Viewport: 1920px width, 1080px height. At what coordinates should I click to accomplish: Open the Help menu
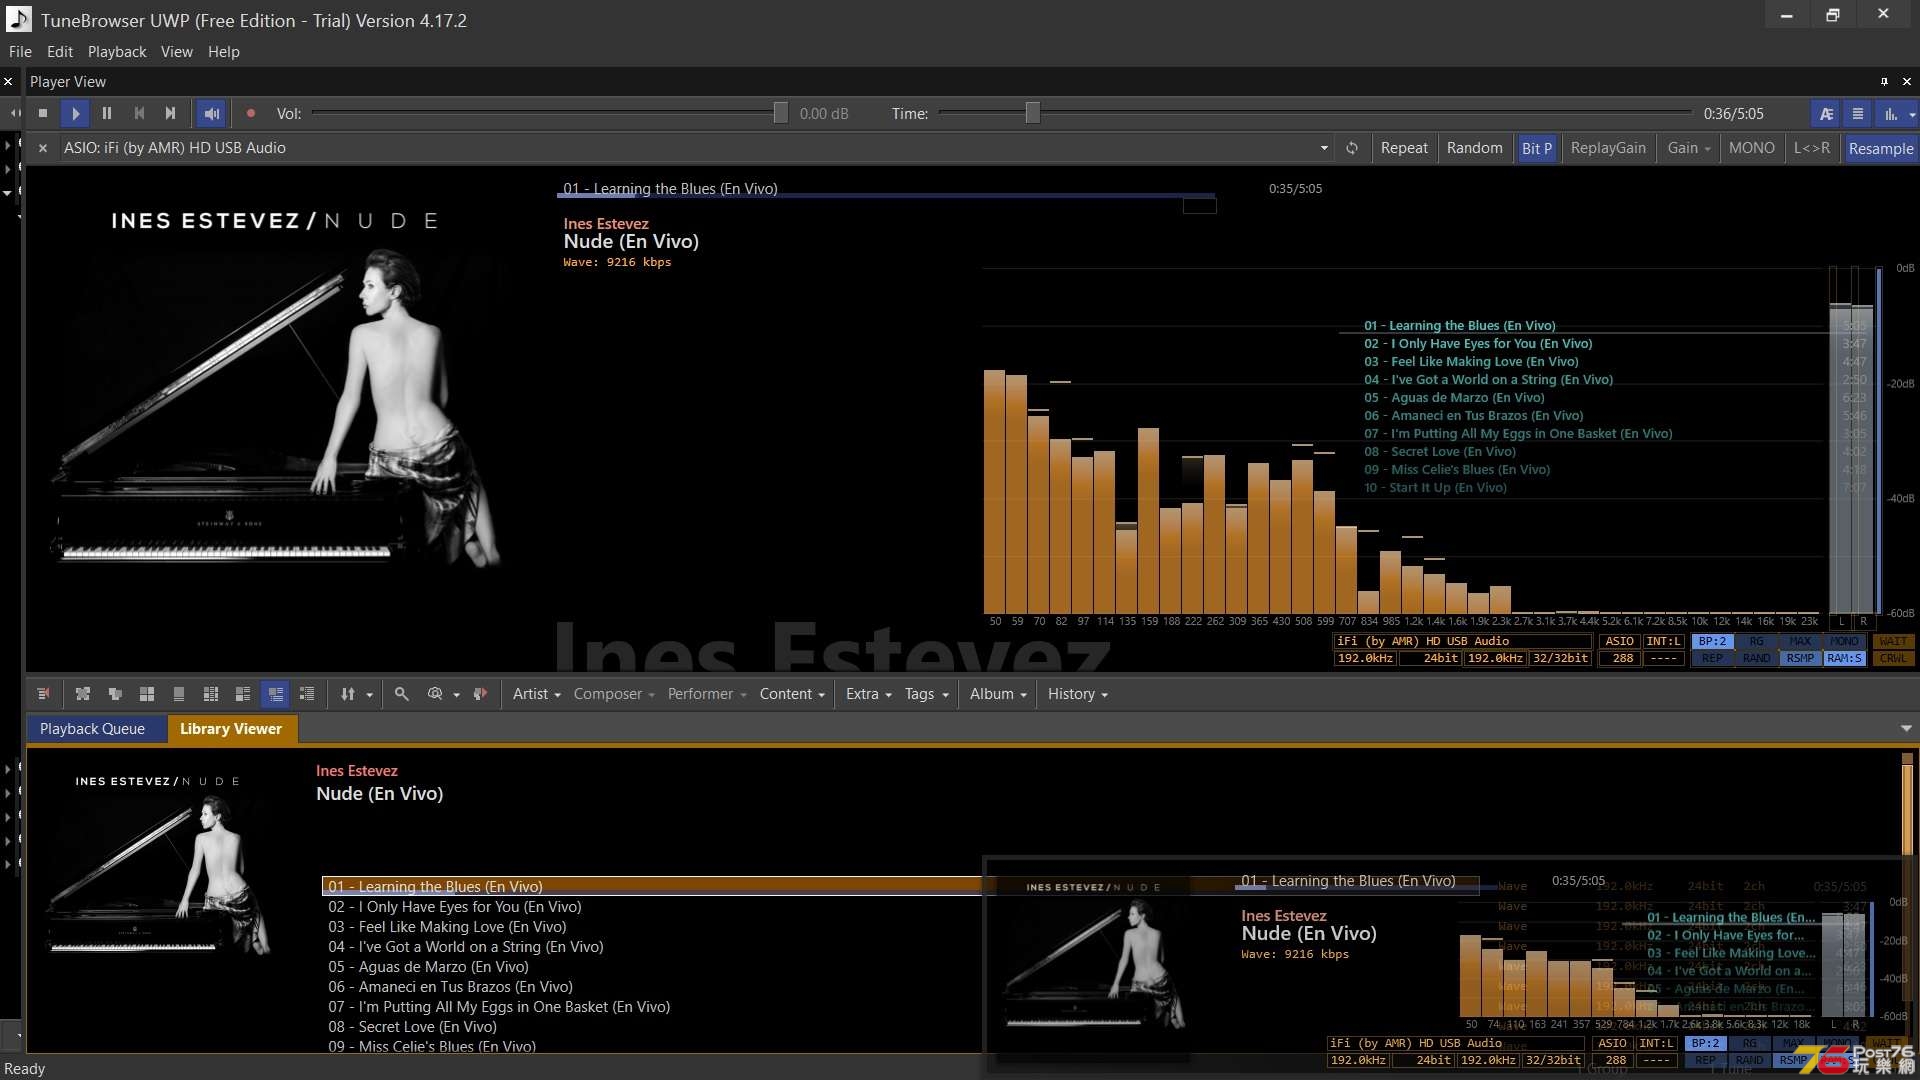[224, 52]
